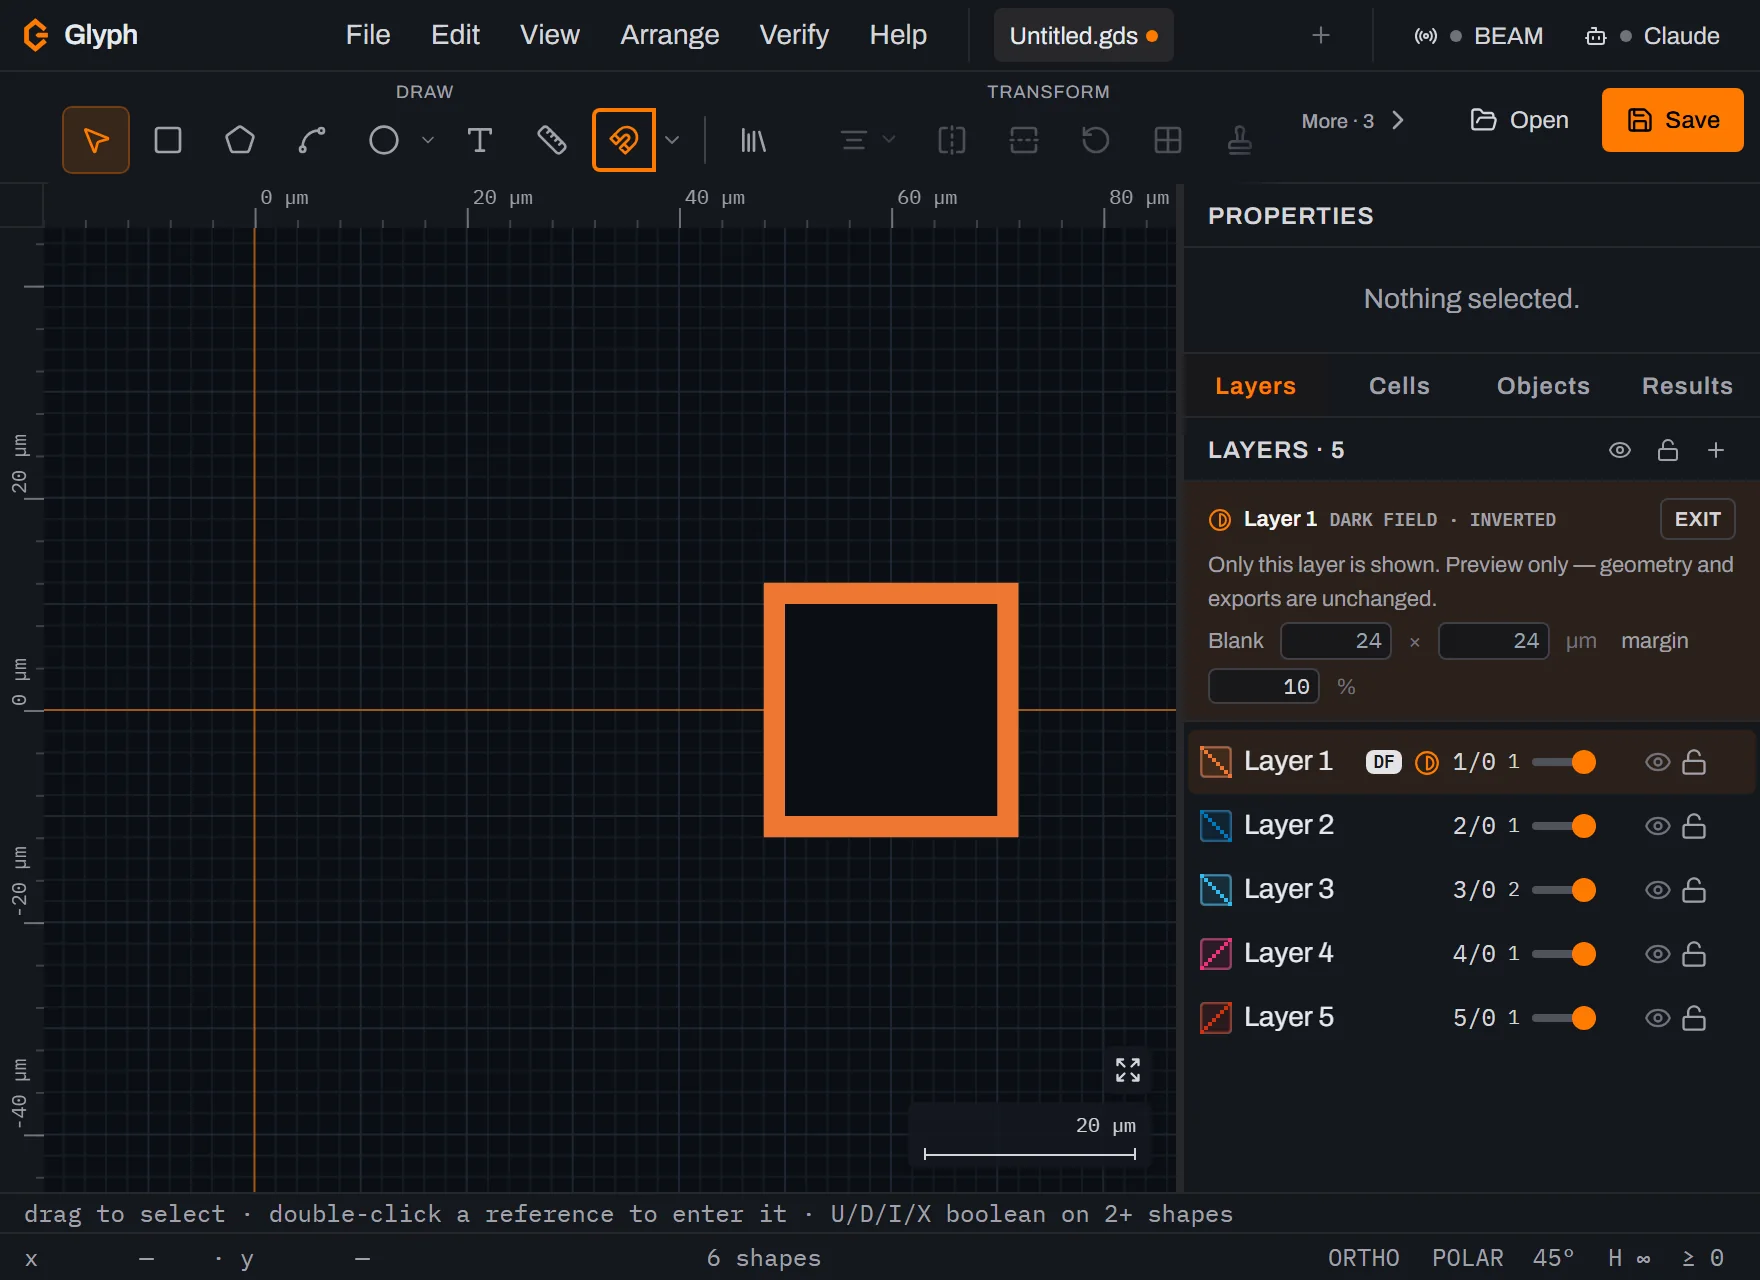Image resolution: width=1760 pixels, height=1280 pixels.
Task: Click the flip horizontal transform icon
Action: (x=952, y=140)
